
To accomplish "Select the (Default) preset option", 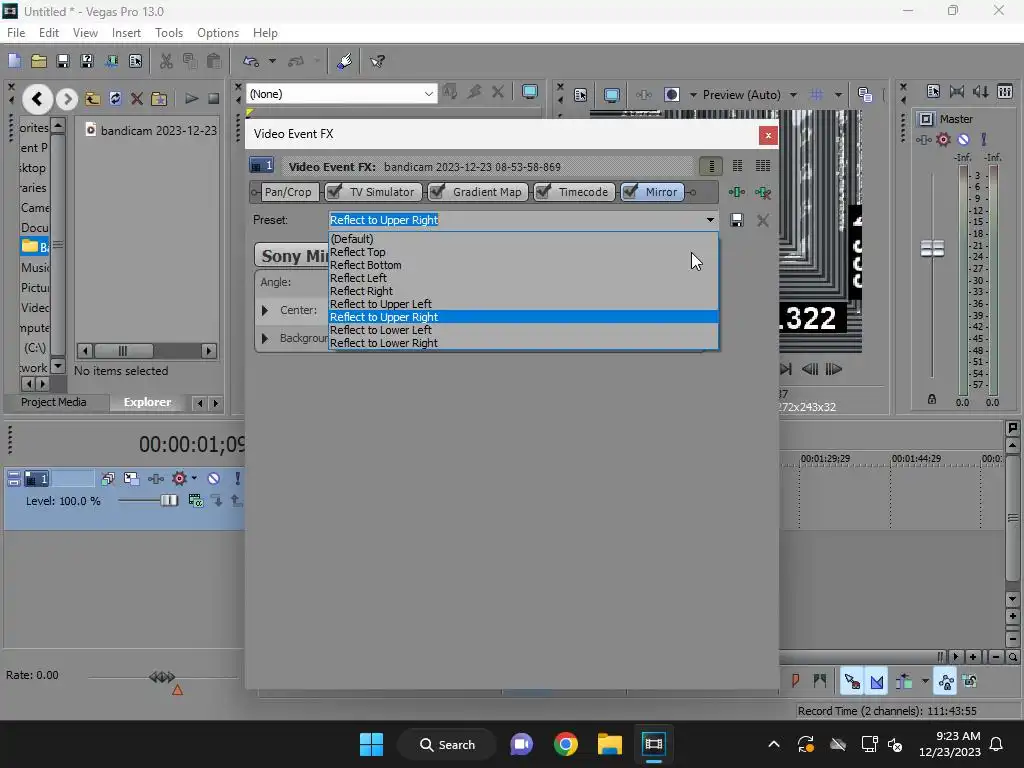I will 522,239.
